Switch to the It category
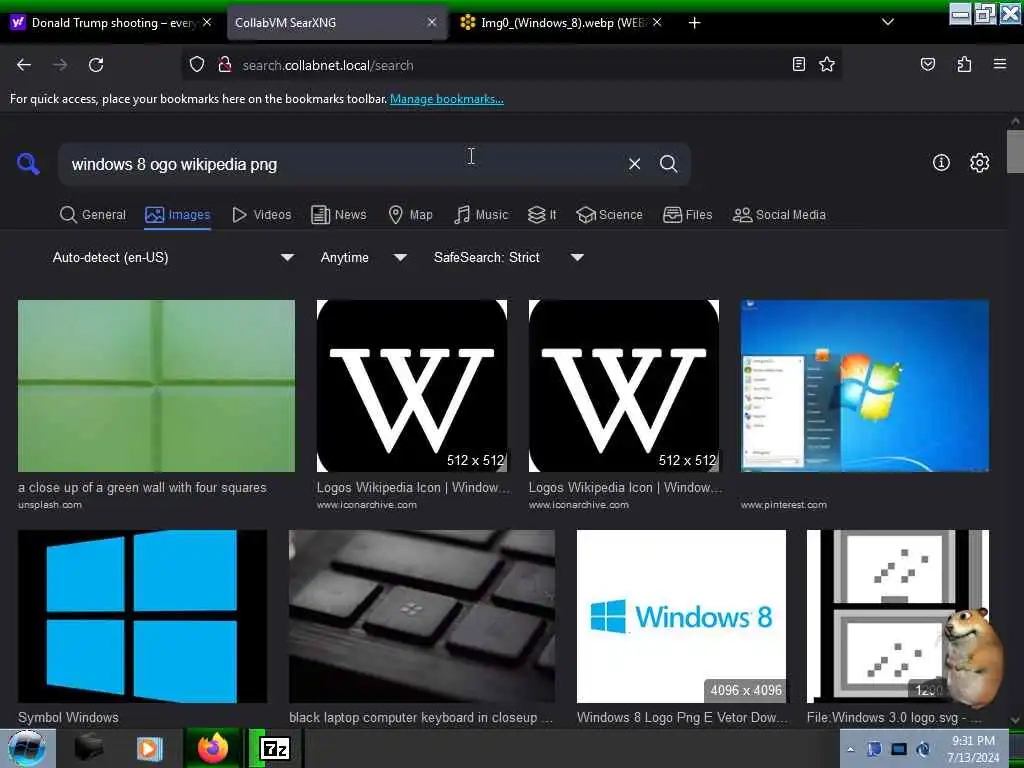This screenshot has width=1024, height=768. click(542, 215)
